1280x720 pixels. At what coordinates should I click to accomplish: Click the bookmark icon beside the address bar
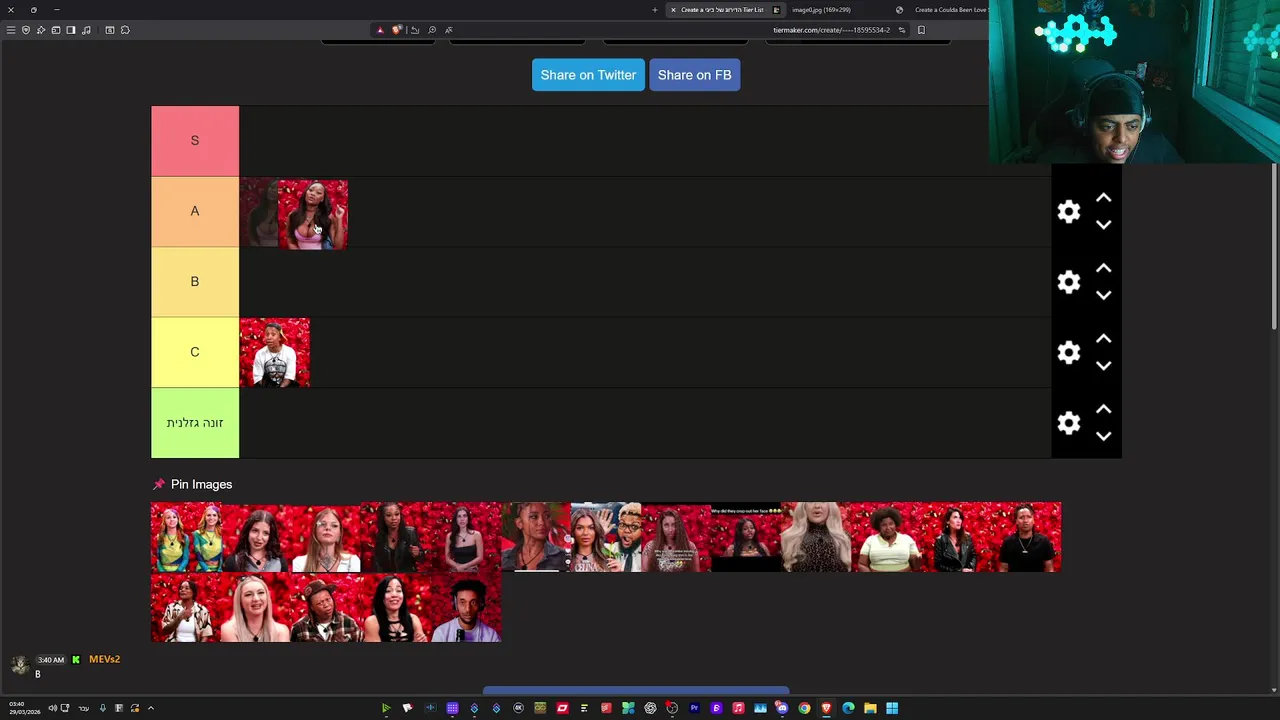pos(921,30)
